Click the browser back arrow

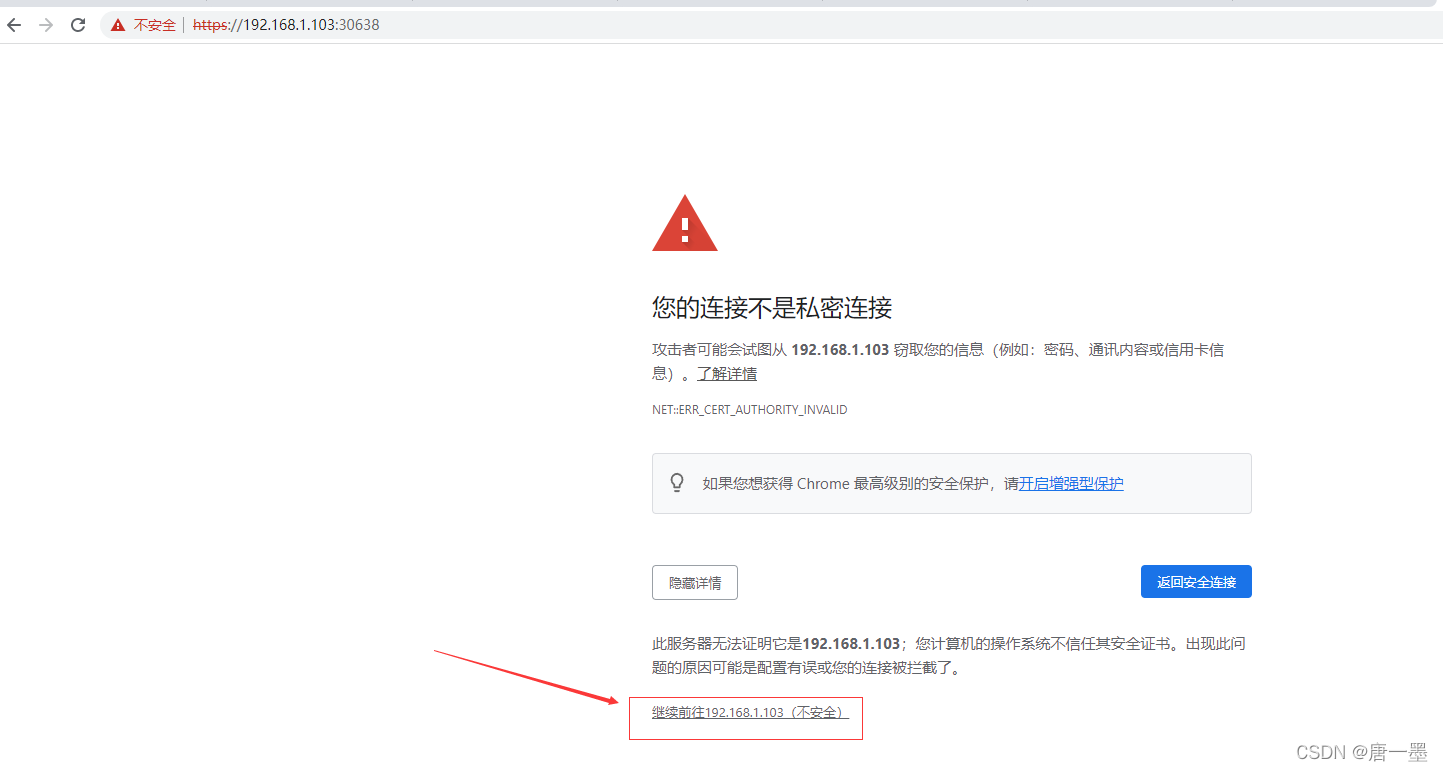[x=14, y=25]
